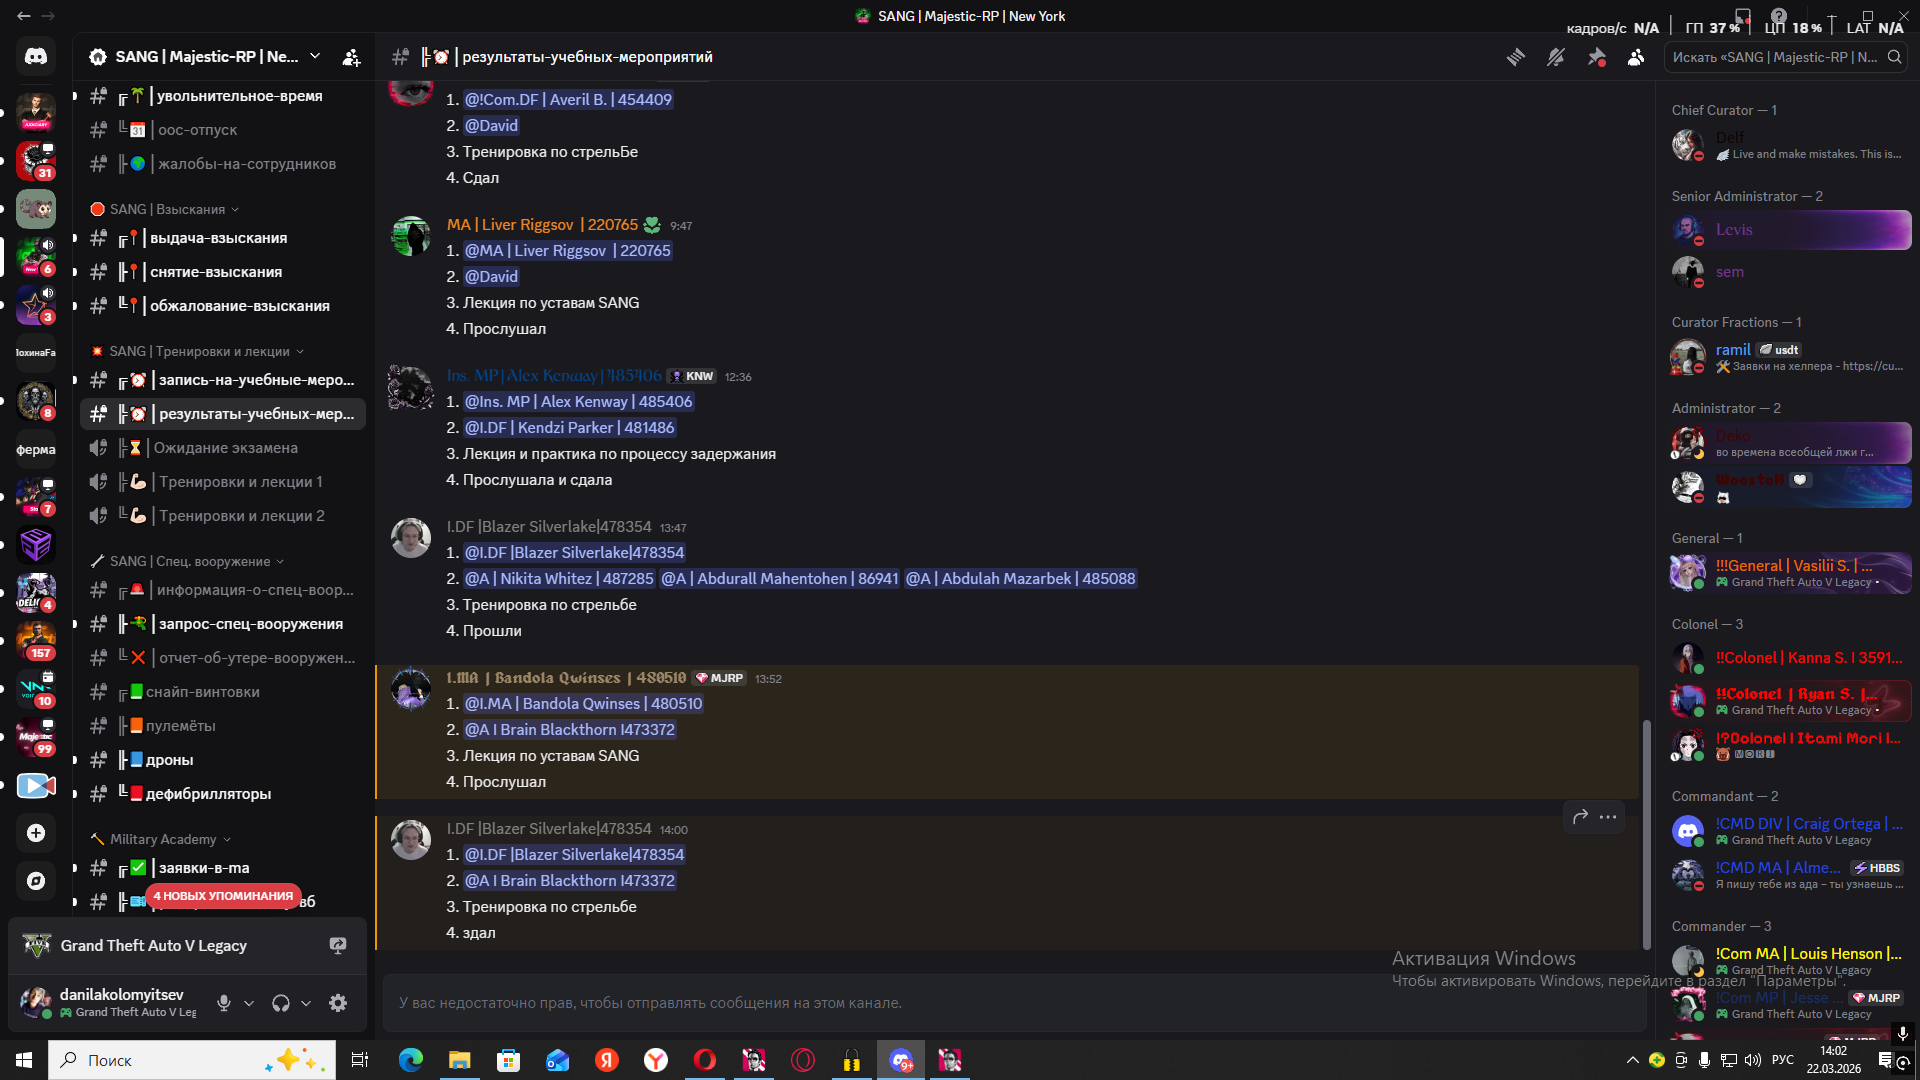The height and width of the screenshot is (1080, 1920).
Task: Open user settings gear icon
Action: 338,1003
